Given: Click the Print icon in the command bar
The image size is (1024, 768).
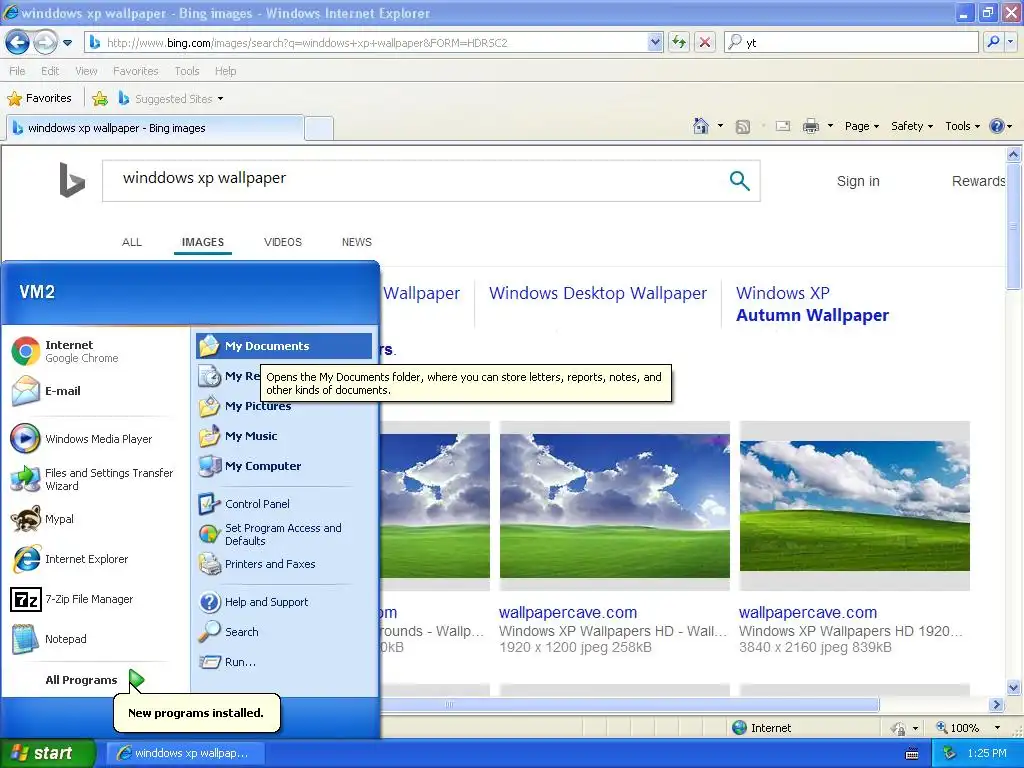Looking at the screenshot, I should (x=810, y=126).
